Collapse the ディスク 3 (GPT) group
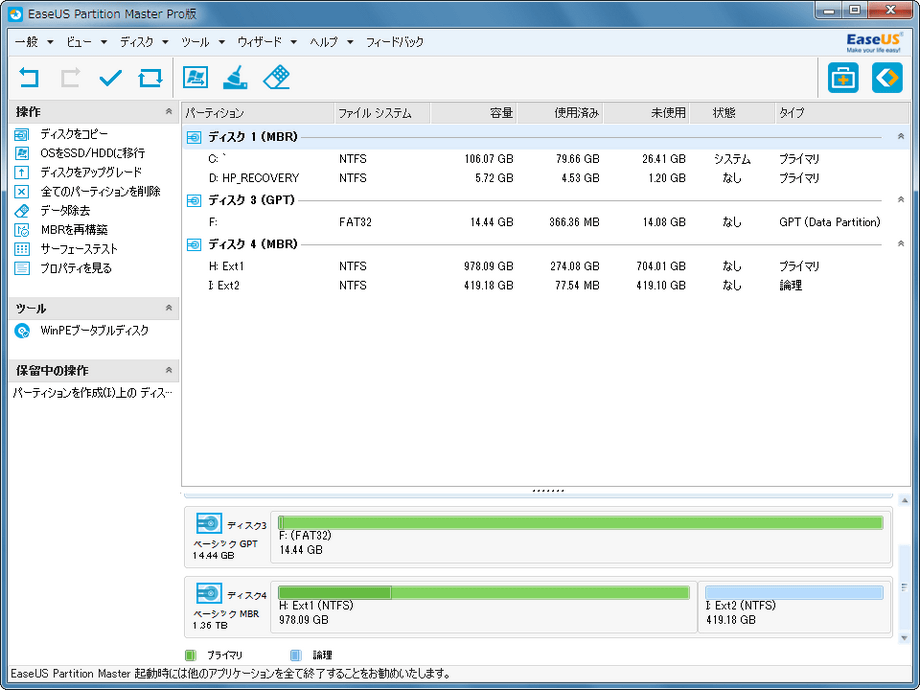Screen dimensions: 920x690 tap(901, 200)
